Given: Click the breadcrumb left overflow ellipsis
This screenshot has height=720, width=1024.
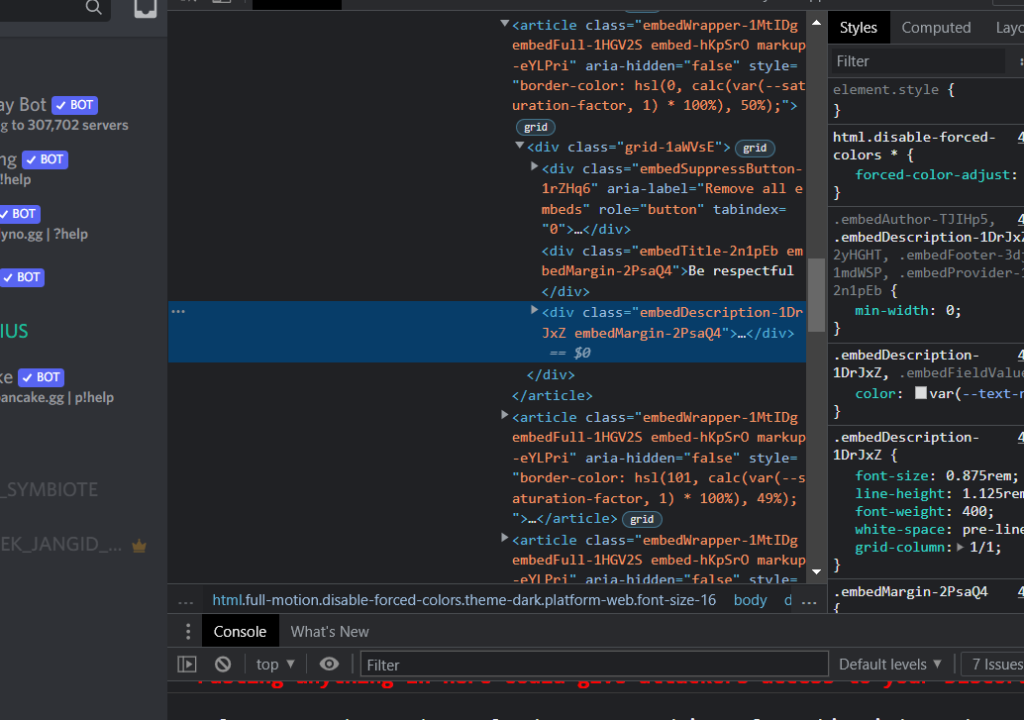Looking at the screenshot, I should (x=186, y=601).
